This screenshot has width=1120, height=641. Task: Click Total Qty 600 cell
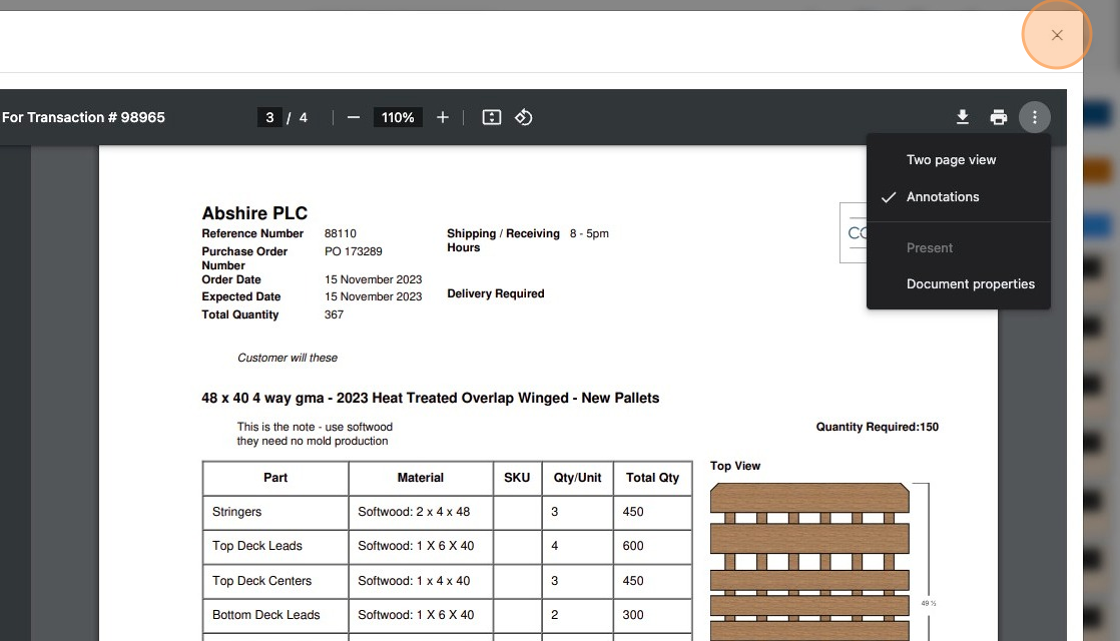click(652, 547)
